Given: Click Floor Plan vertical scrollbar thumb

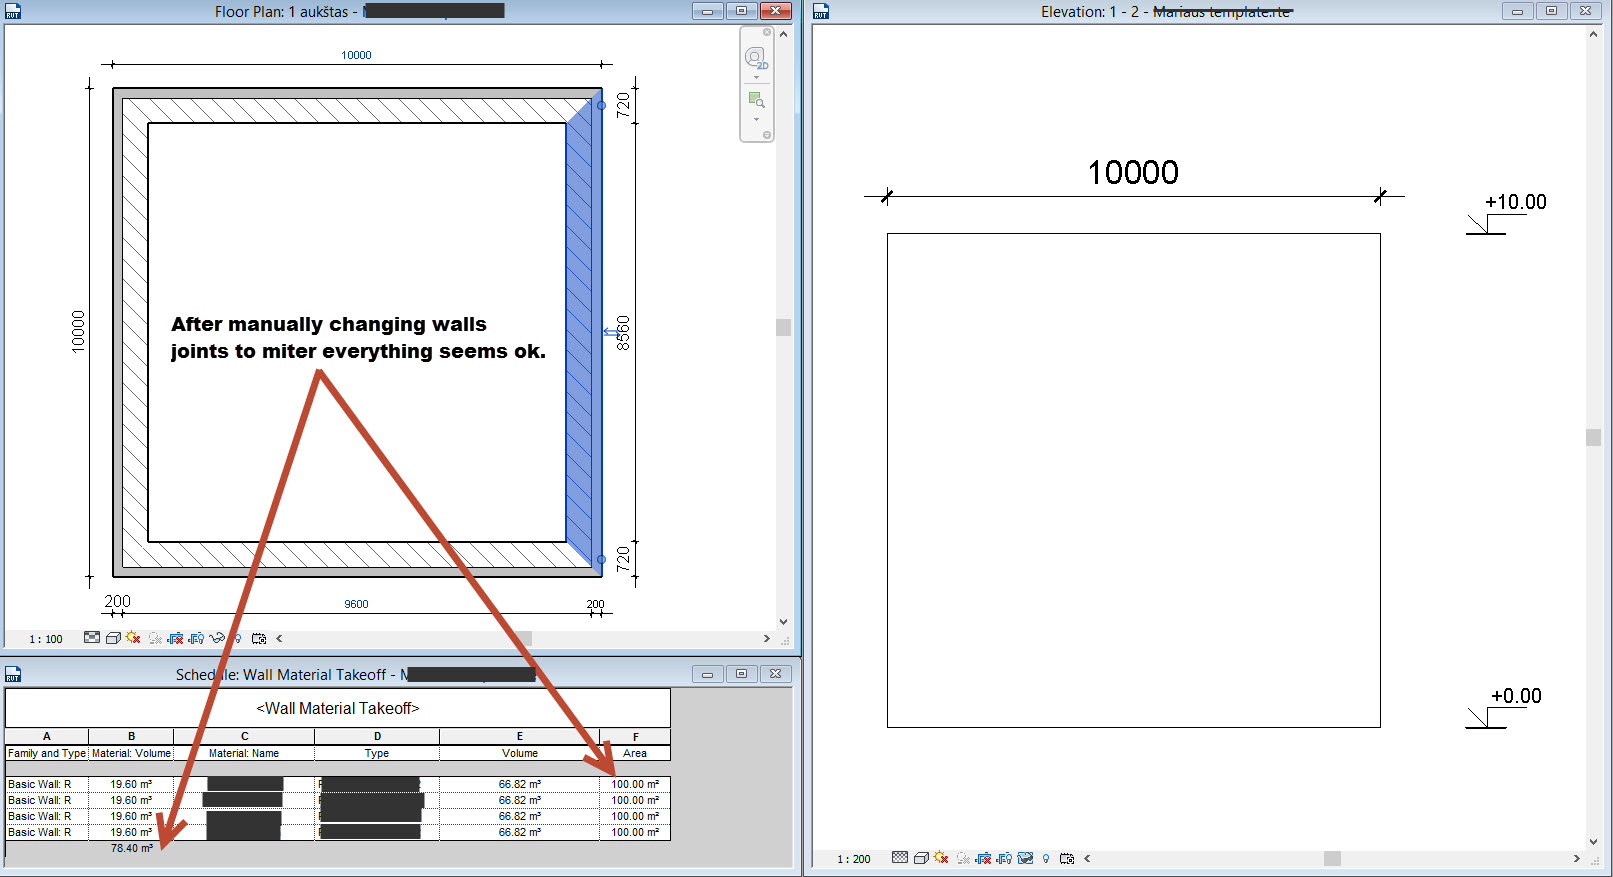Looking at the screenshot, I should 783,327.
